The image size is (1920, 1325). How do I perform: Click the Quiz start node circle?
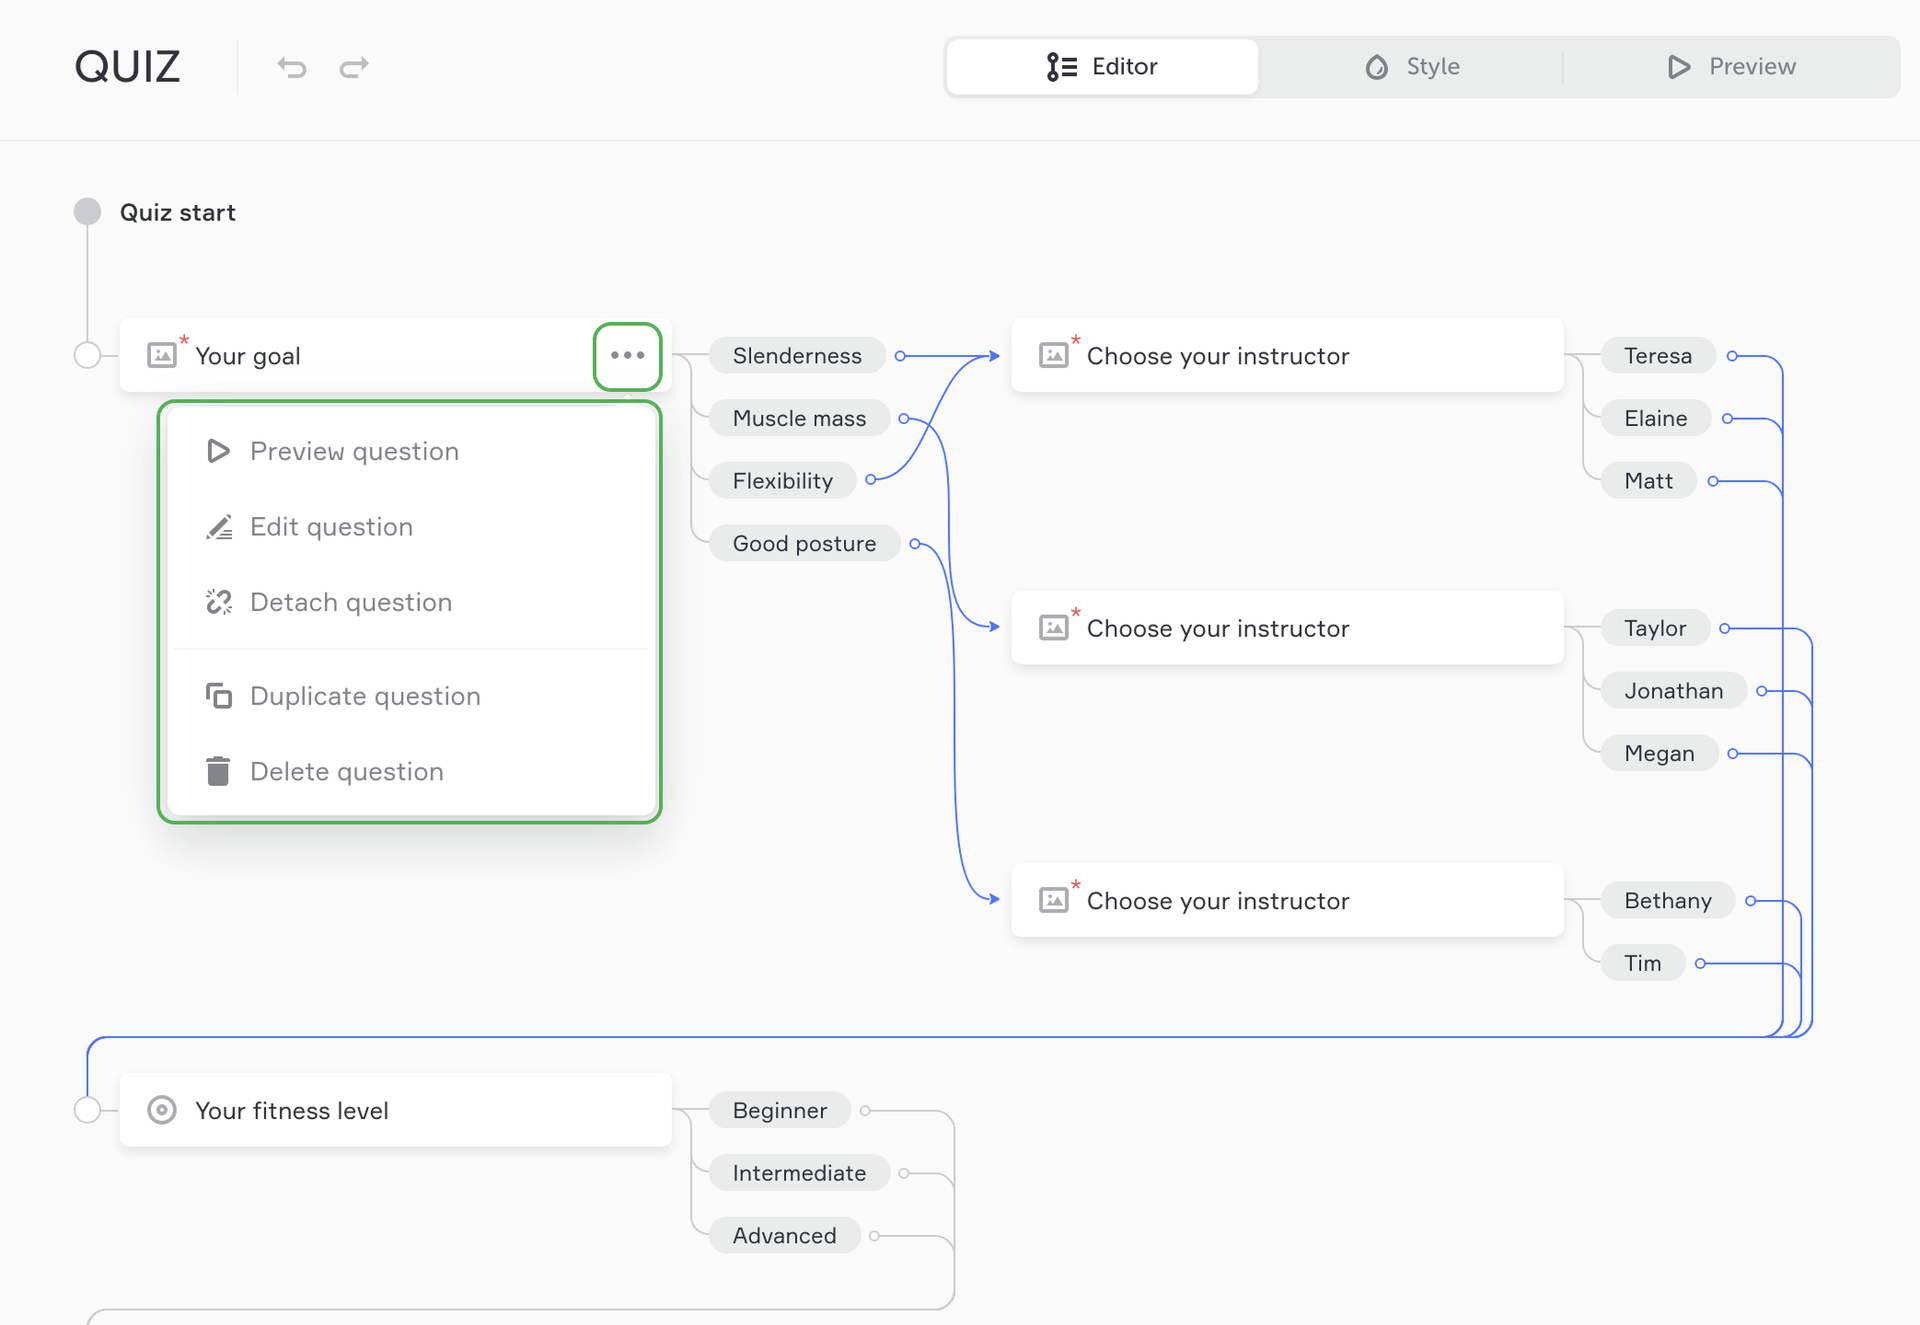click(88, 211)
